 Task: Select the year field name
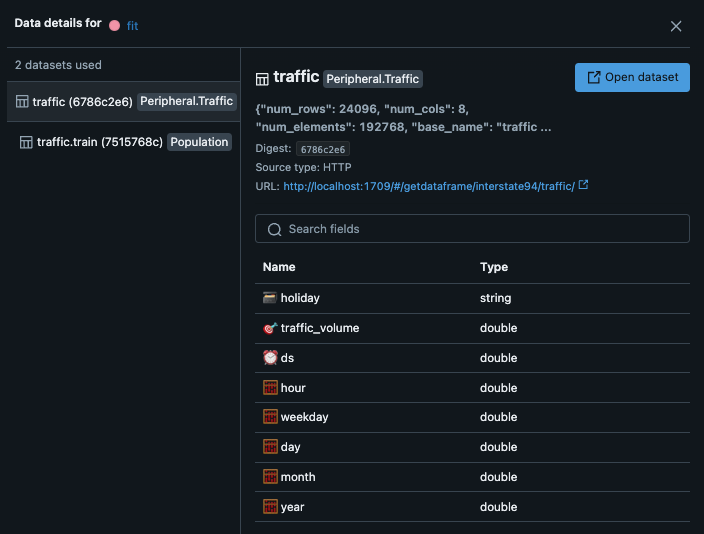point(292,507)
